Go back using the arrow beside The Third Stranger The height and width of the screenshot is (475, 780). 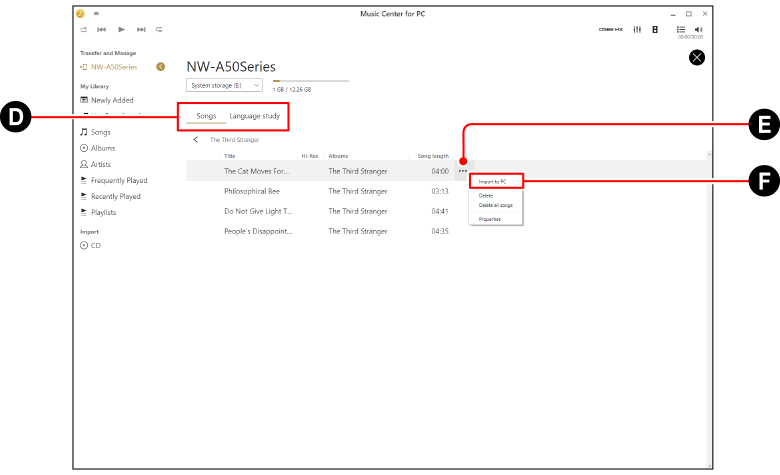196,140
